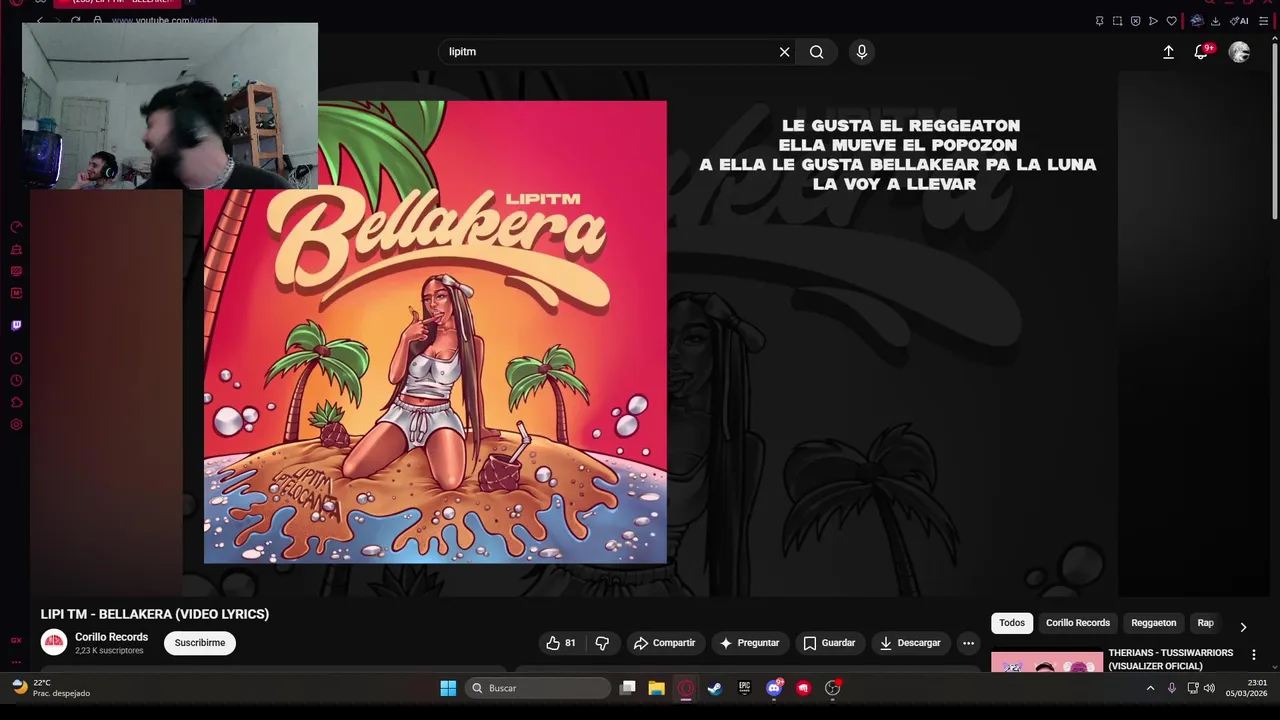The width and height of the screenshot is (1280, 720).
Task: Open the more actions ellipsis menu
Action: click(x=968, y=643)
